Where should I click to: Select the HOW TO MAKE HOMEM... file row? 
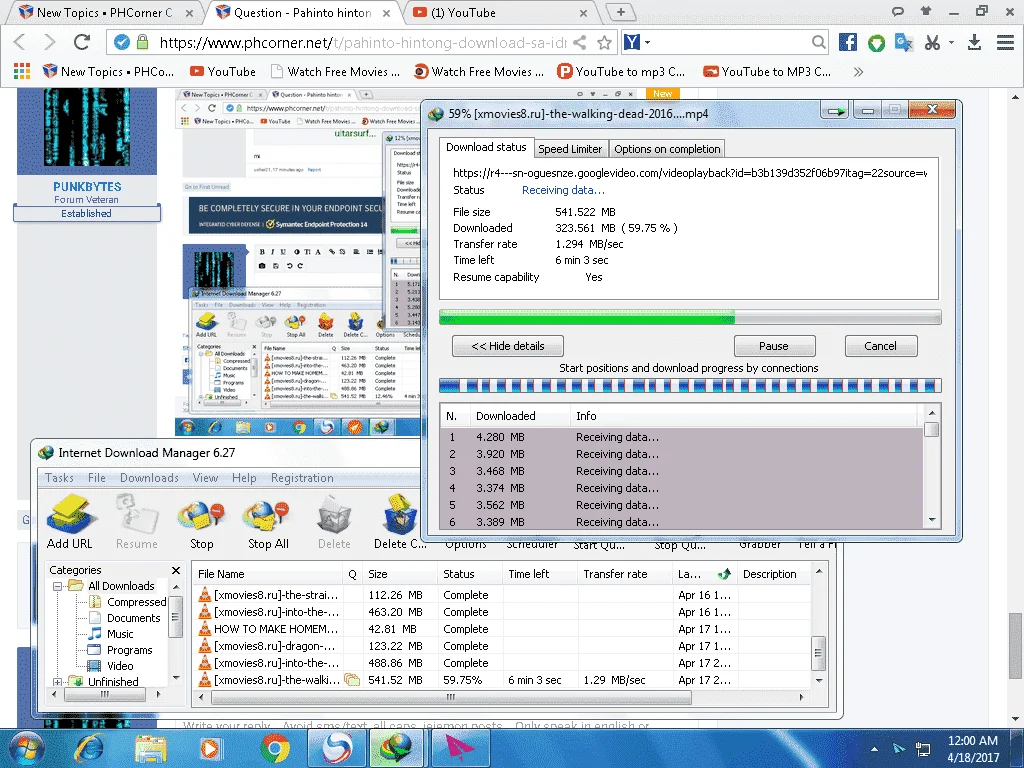point(503,629)
